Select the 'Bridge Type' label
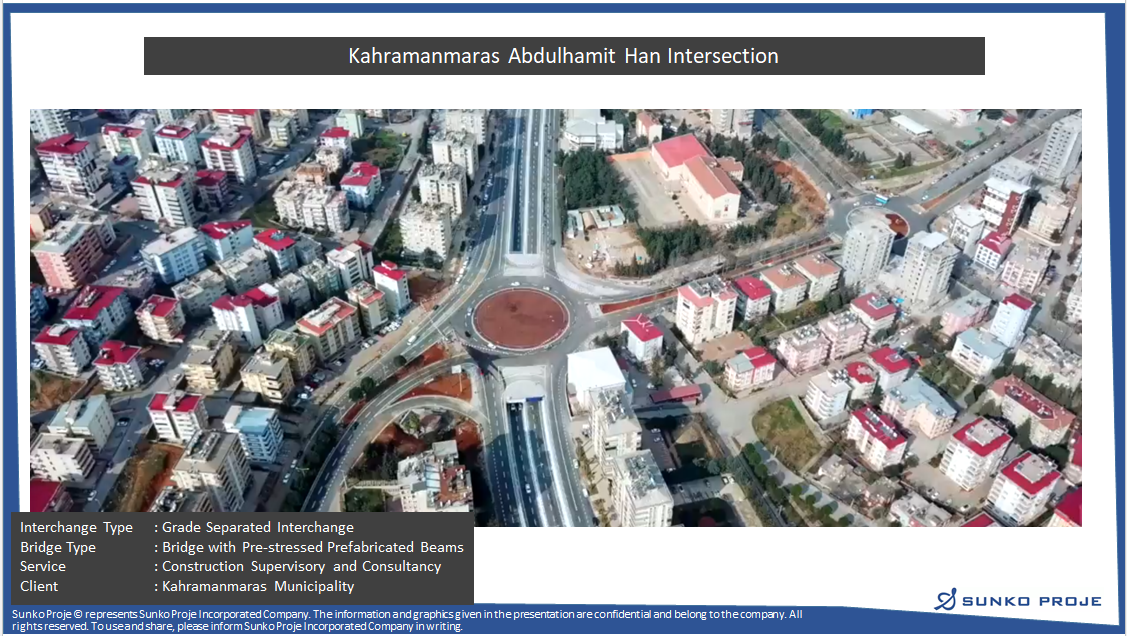The height and width of the screenshot is (636, 1127). pos(58,547)
